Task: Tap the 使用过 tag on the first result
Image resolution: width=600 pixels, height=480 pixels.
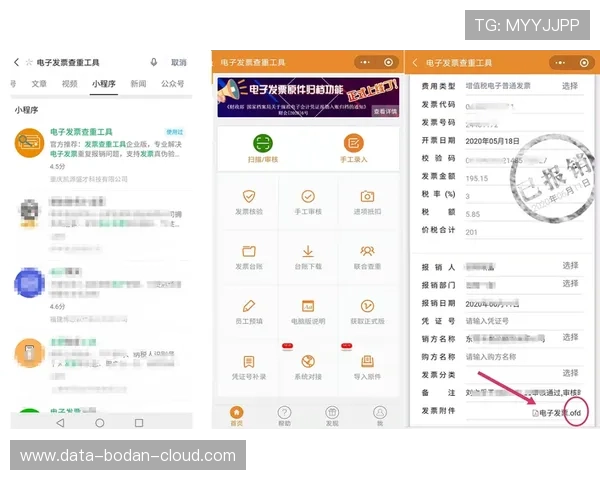Action: click(x=174, y=132)
